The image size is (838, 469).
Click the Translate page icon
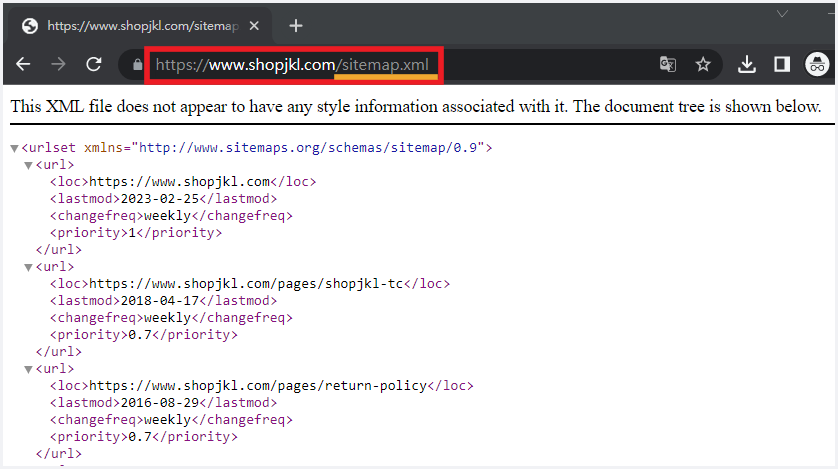tap(668, 65)
